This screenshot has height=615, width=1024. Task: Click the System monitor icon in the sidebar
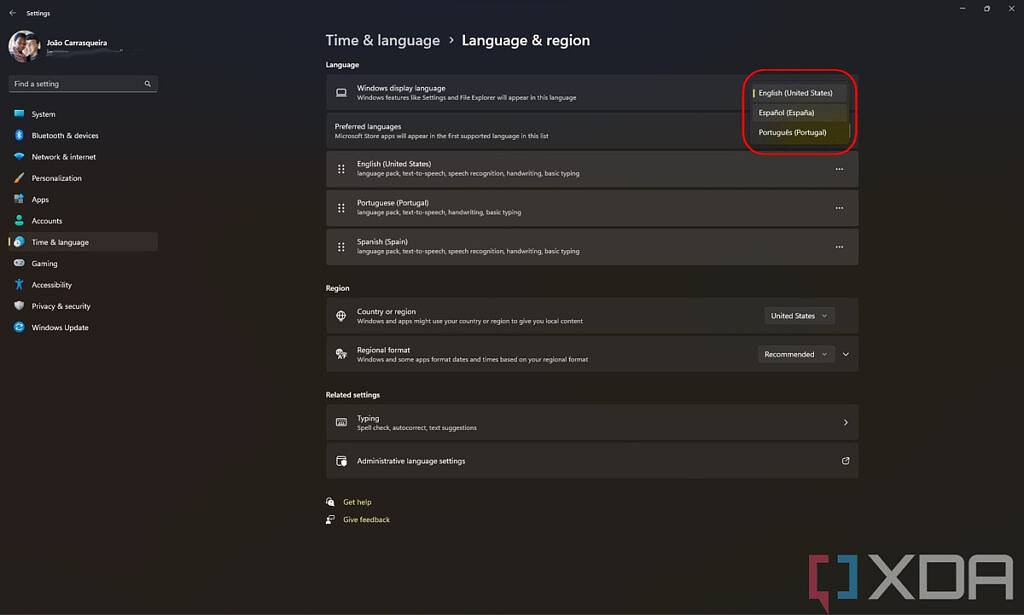click(19, 114)
